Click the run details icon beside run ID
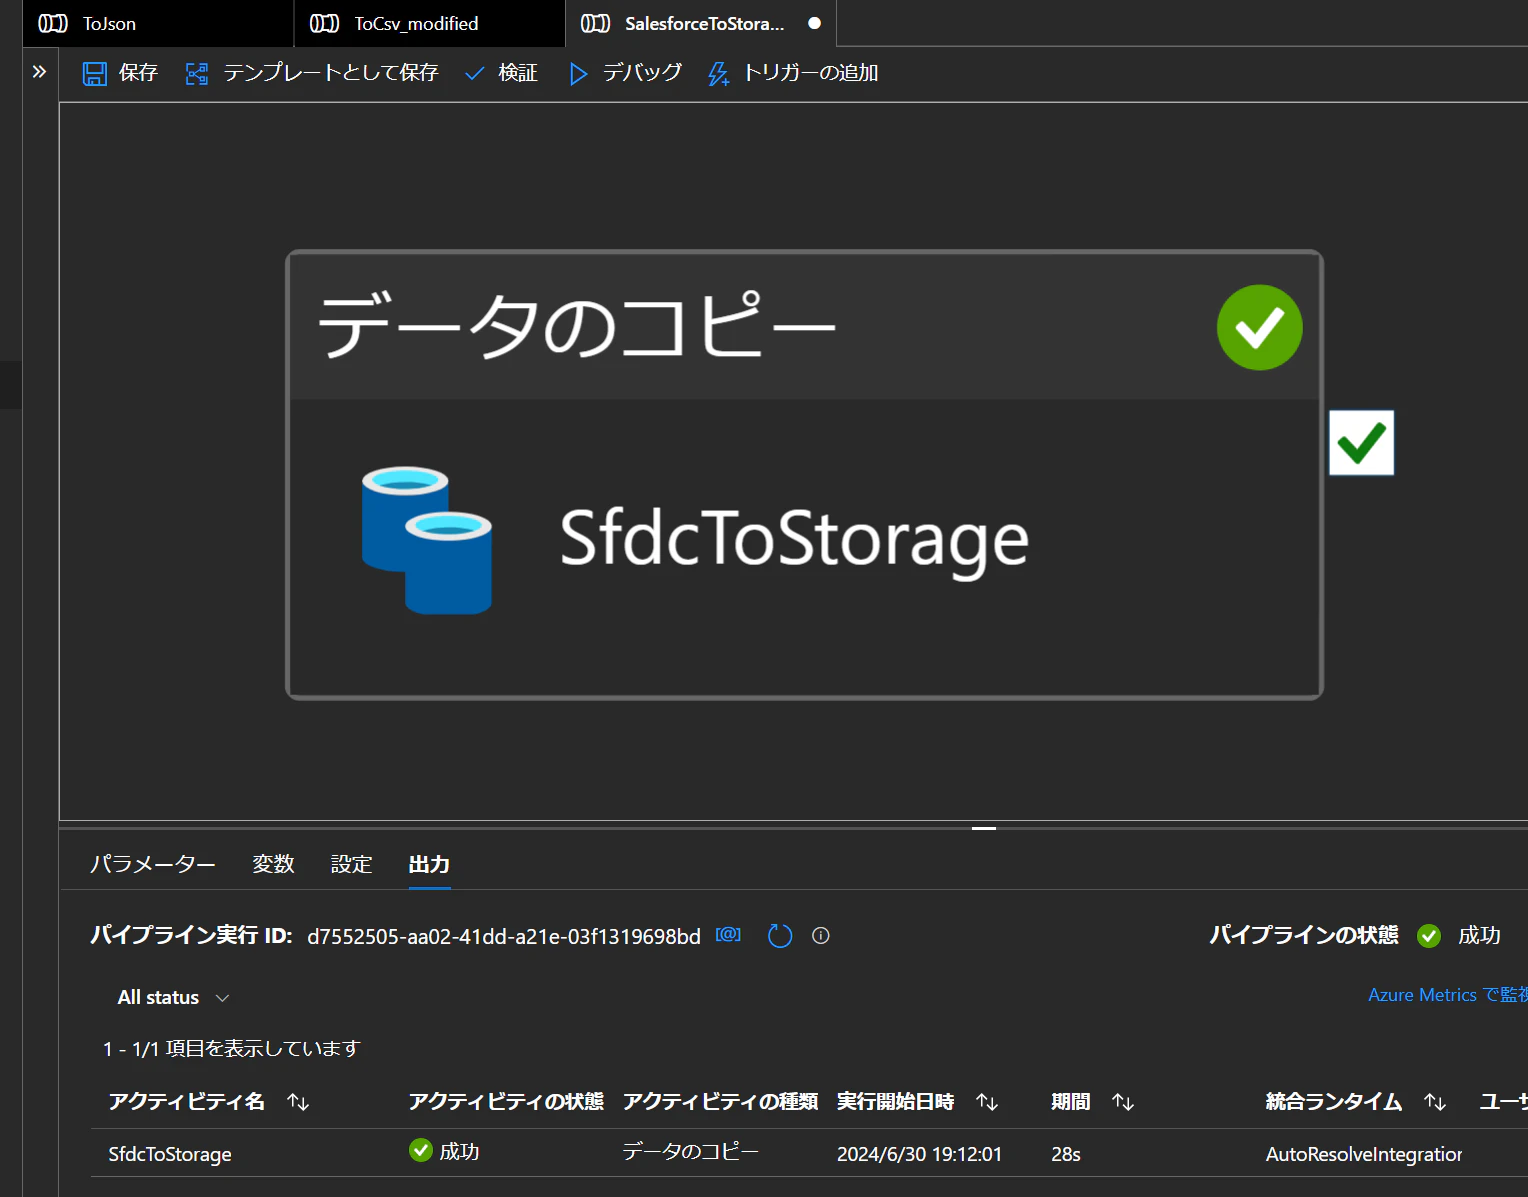This screenshot has width=1528, height=1197. [728, 935]
